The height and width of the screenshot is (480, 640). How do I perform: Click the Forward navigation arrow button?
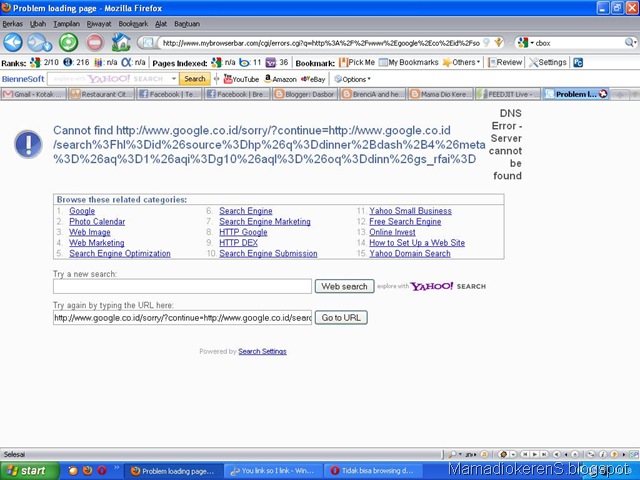click(39, 42)
